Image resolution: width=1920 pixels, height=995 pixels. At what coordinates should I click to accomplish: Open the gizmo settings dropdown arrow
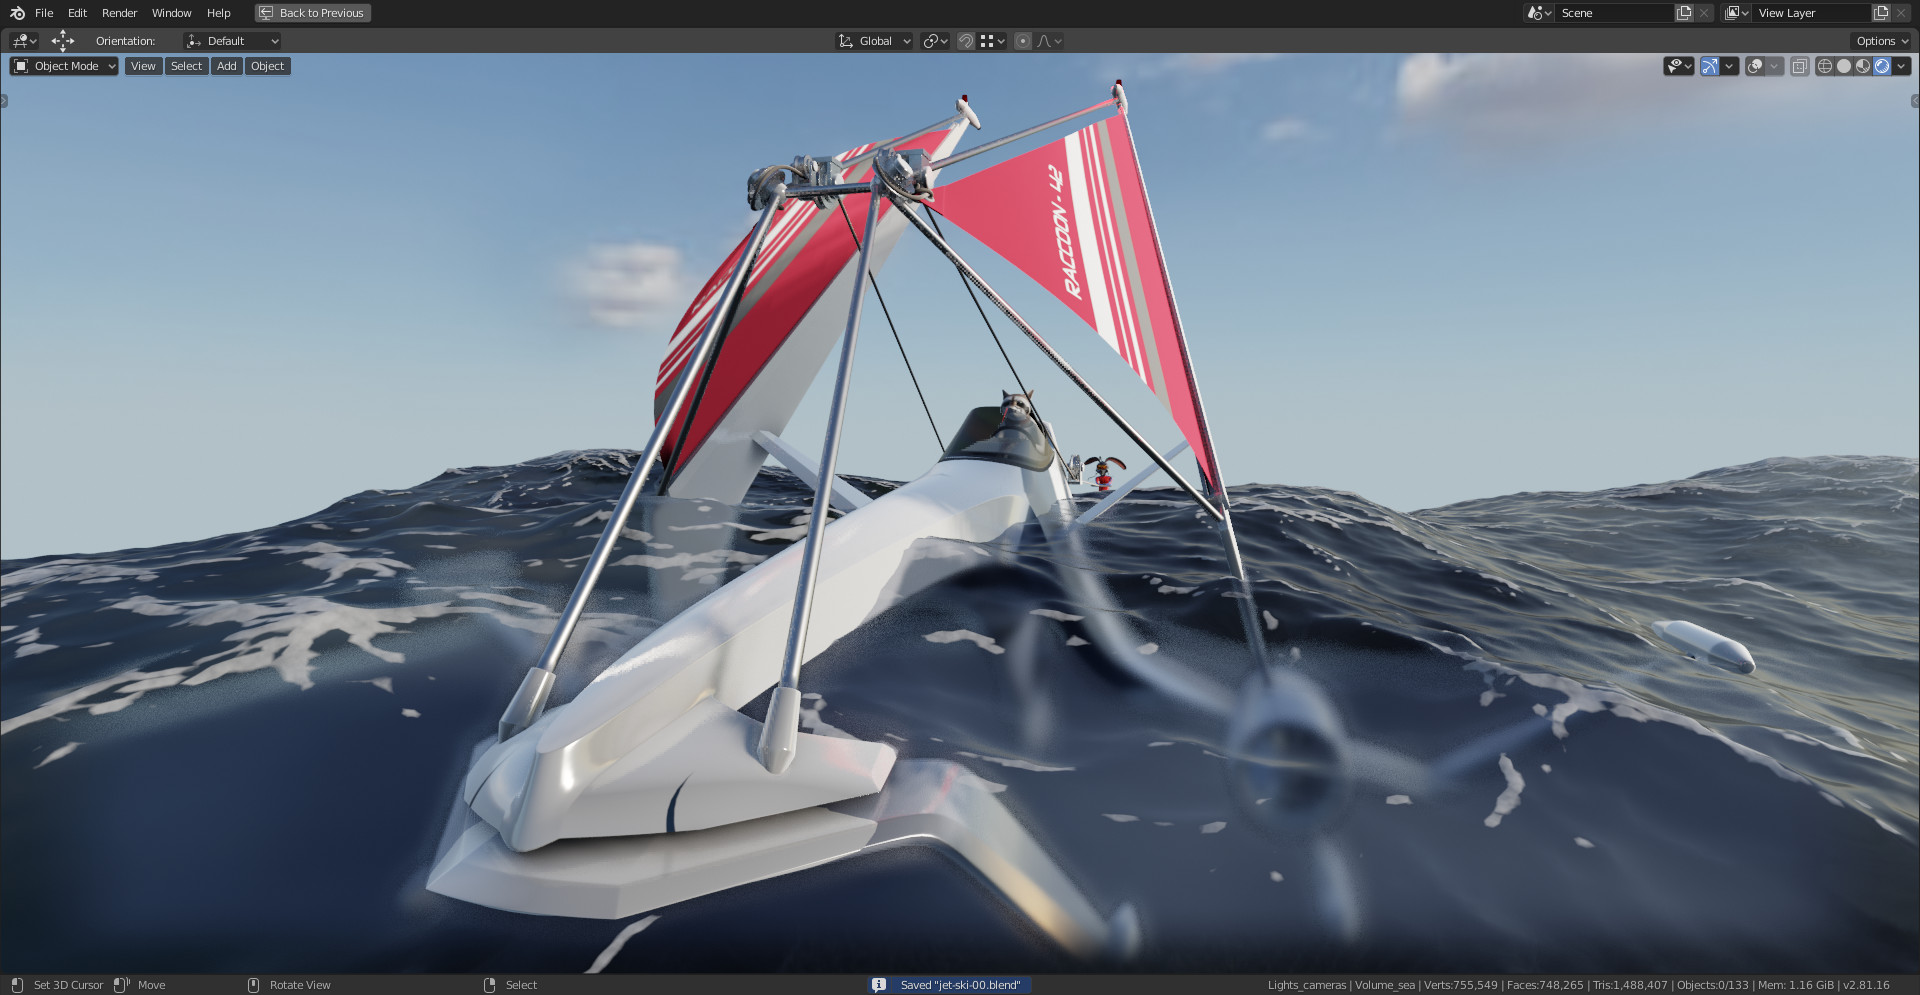pos(1730,66)
